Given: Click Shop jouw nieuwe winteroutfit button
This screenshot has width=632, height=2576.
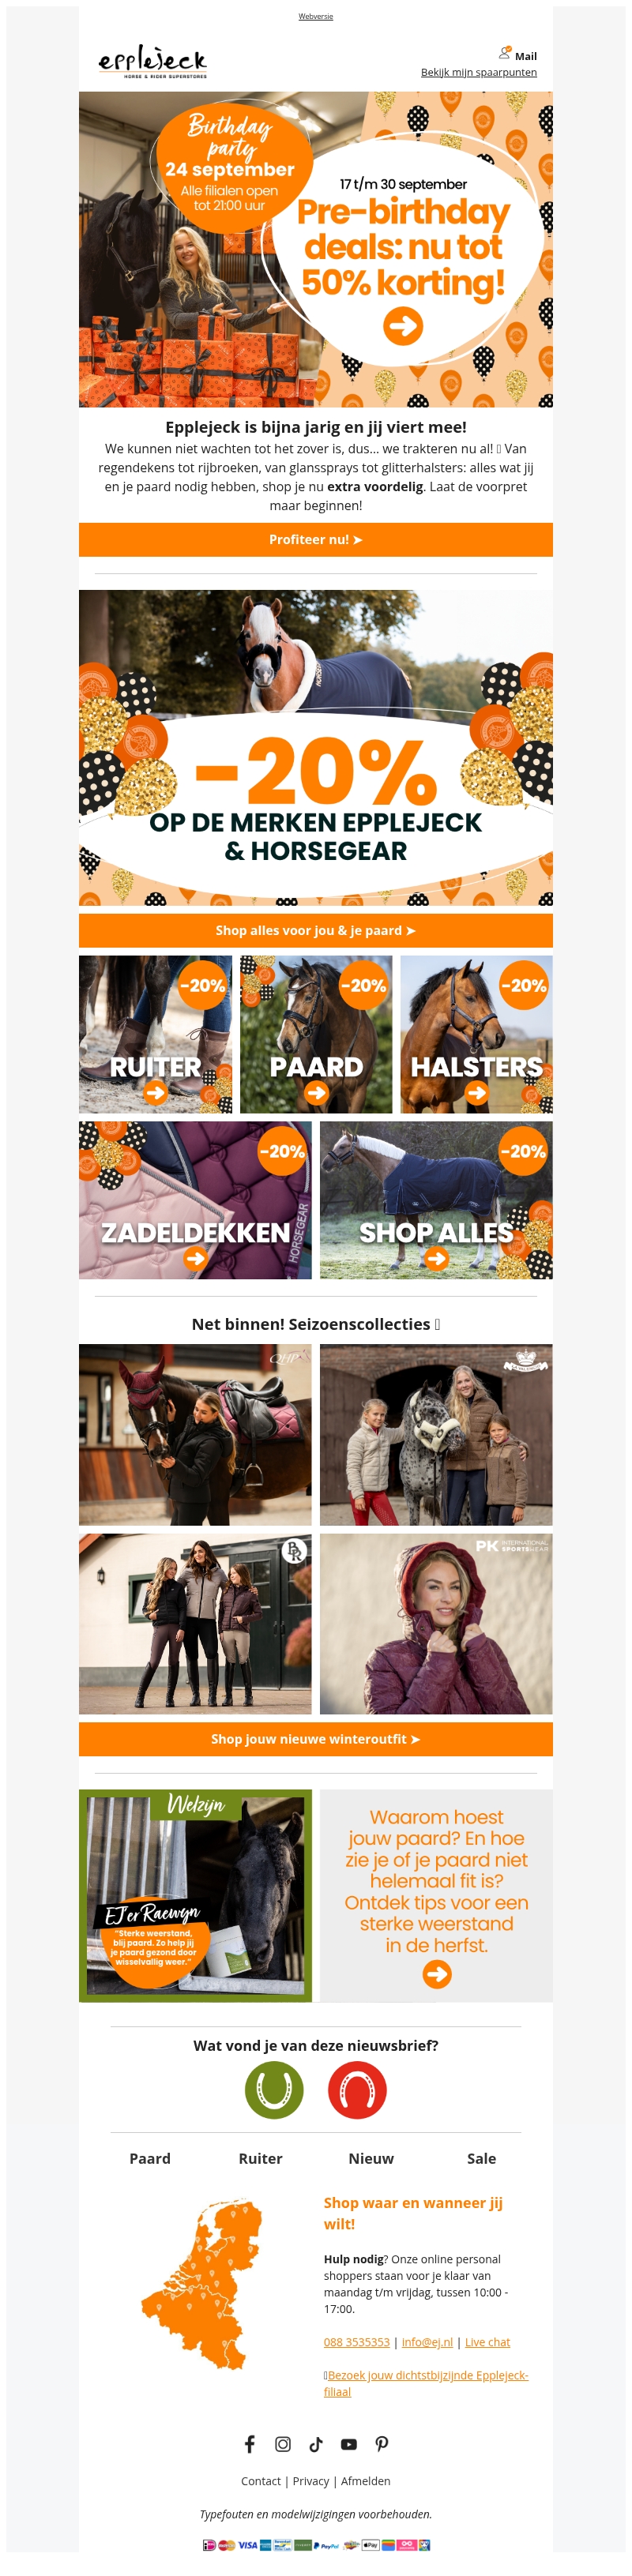Looking at the screenshot, I should [316, 1739].
